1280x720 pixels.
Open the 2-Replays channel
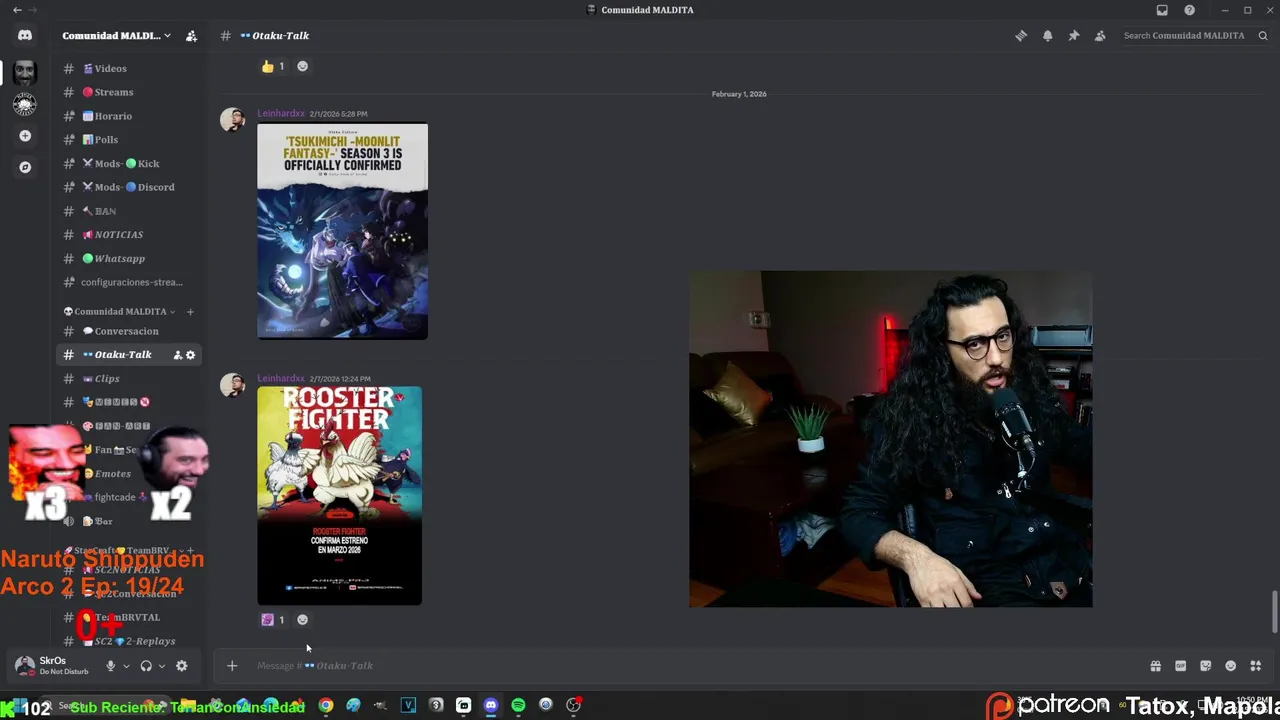point(128,641)
